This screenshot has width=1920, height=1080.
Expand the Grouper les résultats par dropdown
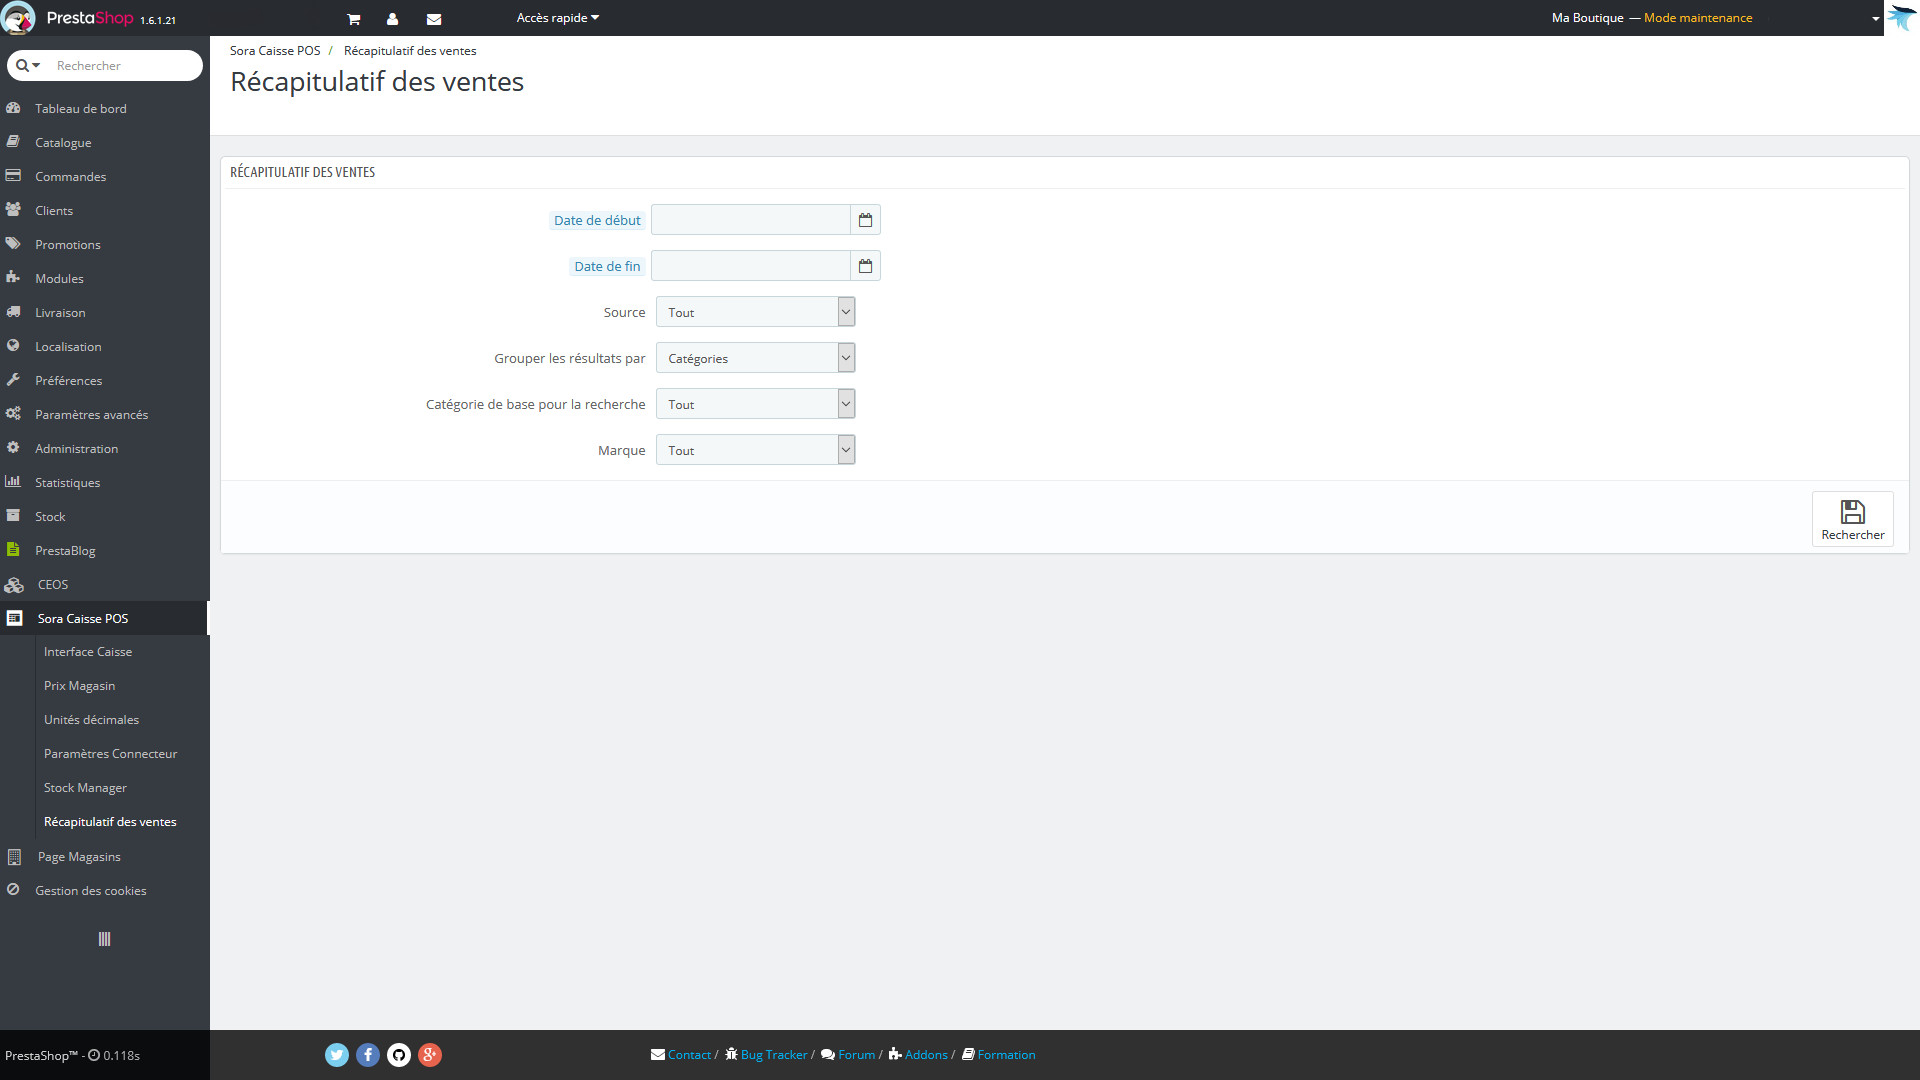pos(755,358)
